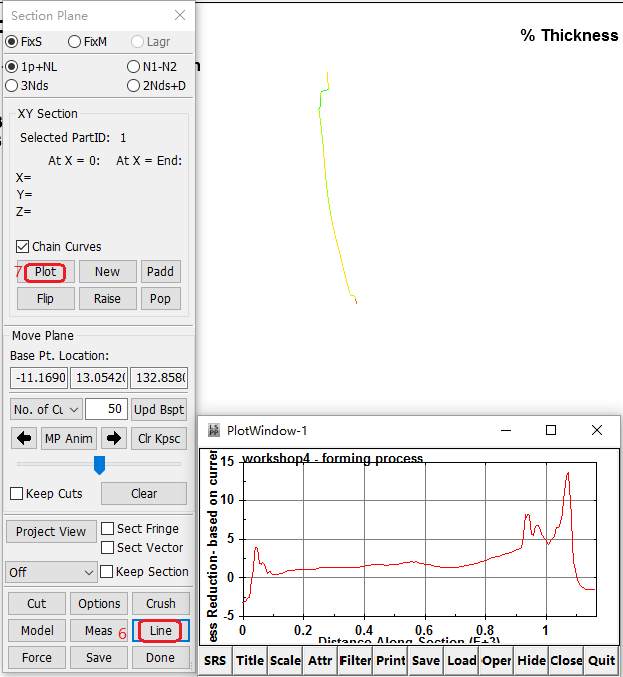Click Scale in the PlotWindow toolbar
The height and width of the screenshot is (677, 623).
click(x=285, y=661)
